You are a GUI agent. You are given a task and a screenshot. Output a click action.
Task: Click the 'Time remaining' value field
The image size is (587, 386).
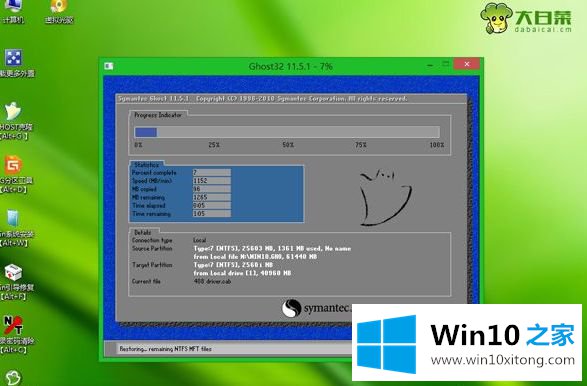coord(212,214)
